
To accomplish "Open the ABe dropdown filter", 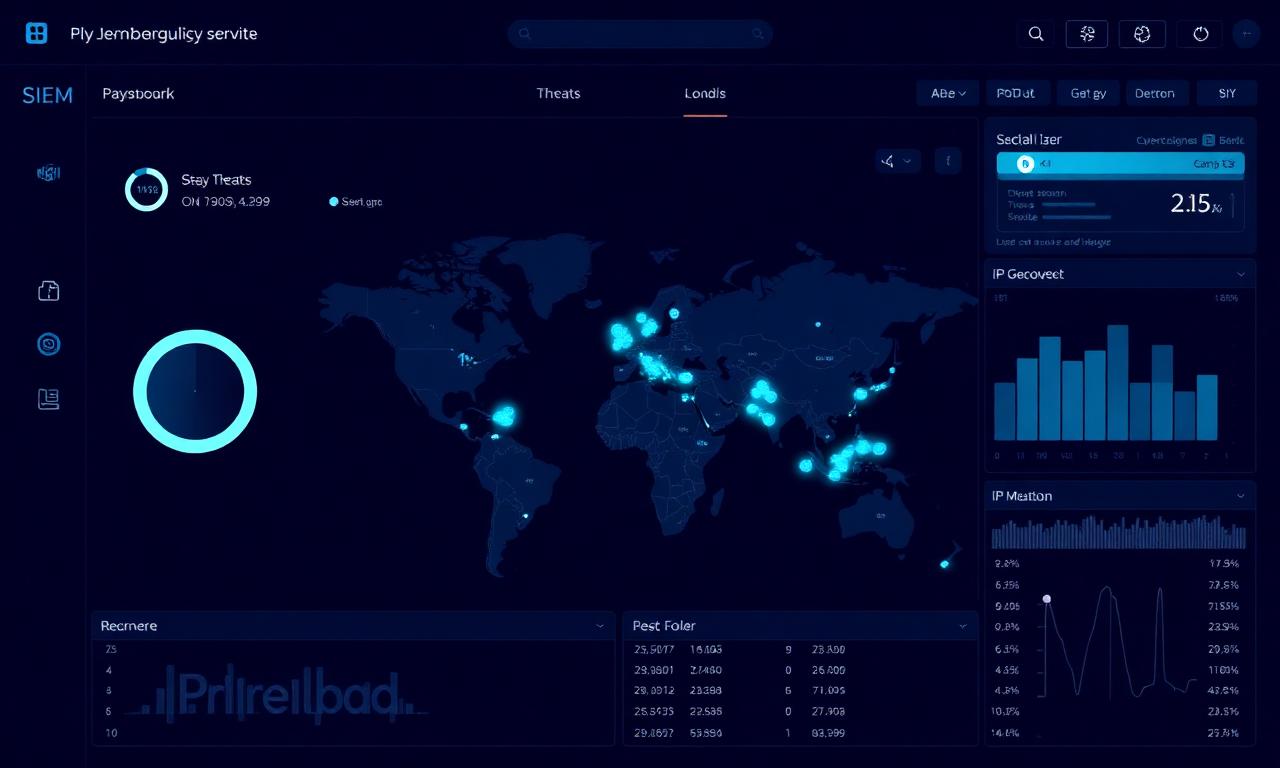I will pyautogui.click(x=947, y=93).
